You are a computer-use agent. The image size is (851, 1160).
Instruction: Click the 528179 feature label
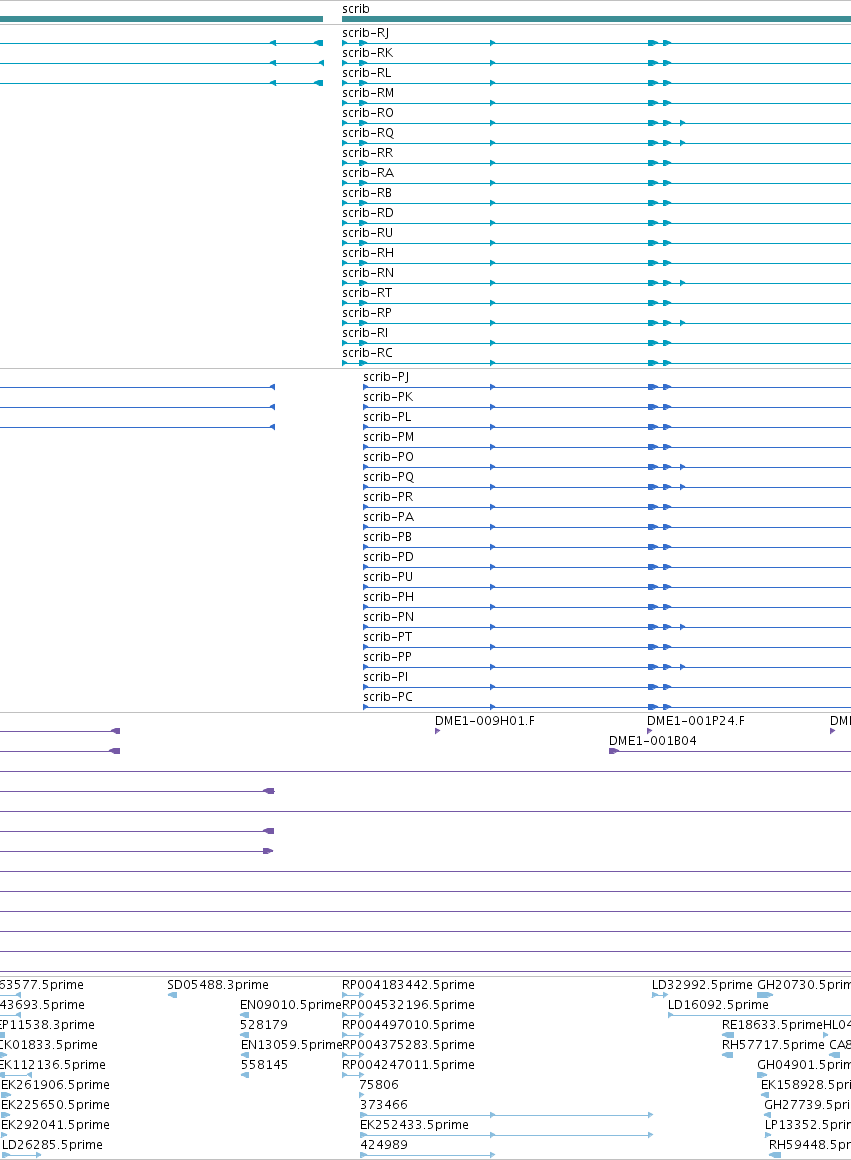pyautogui.click(x=264, y=1025)
